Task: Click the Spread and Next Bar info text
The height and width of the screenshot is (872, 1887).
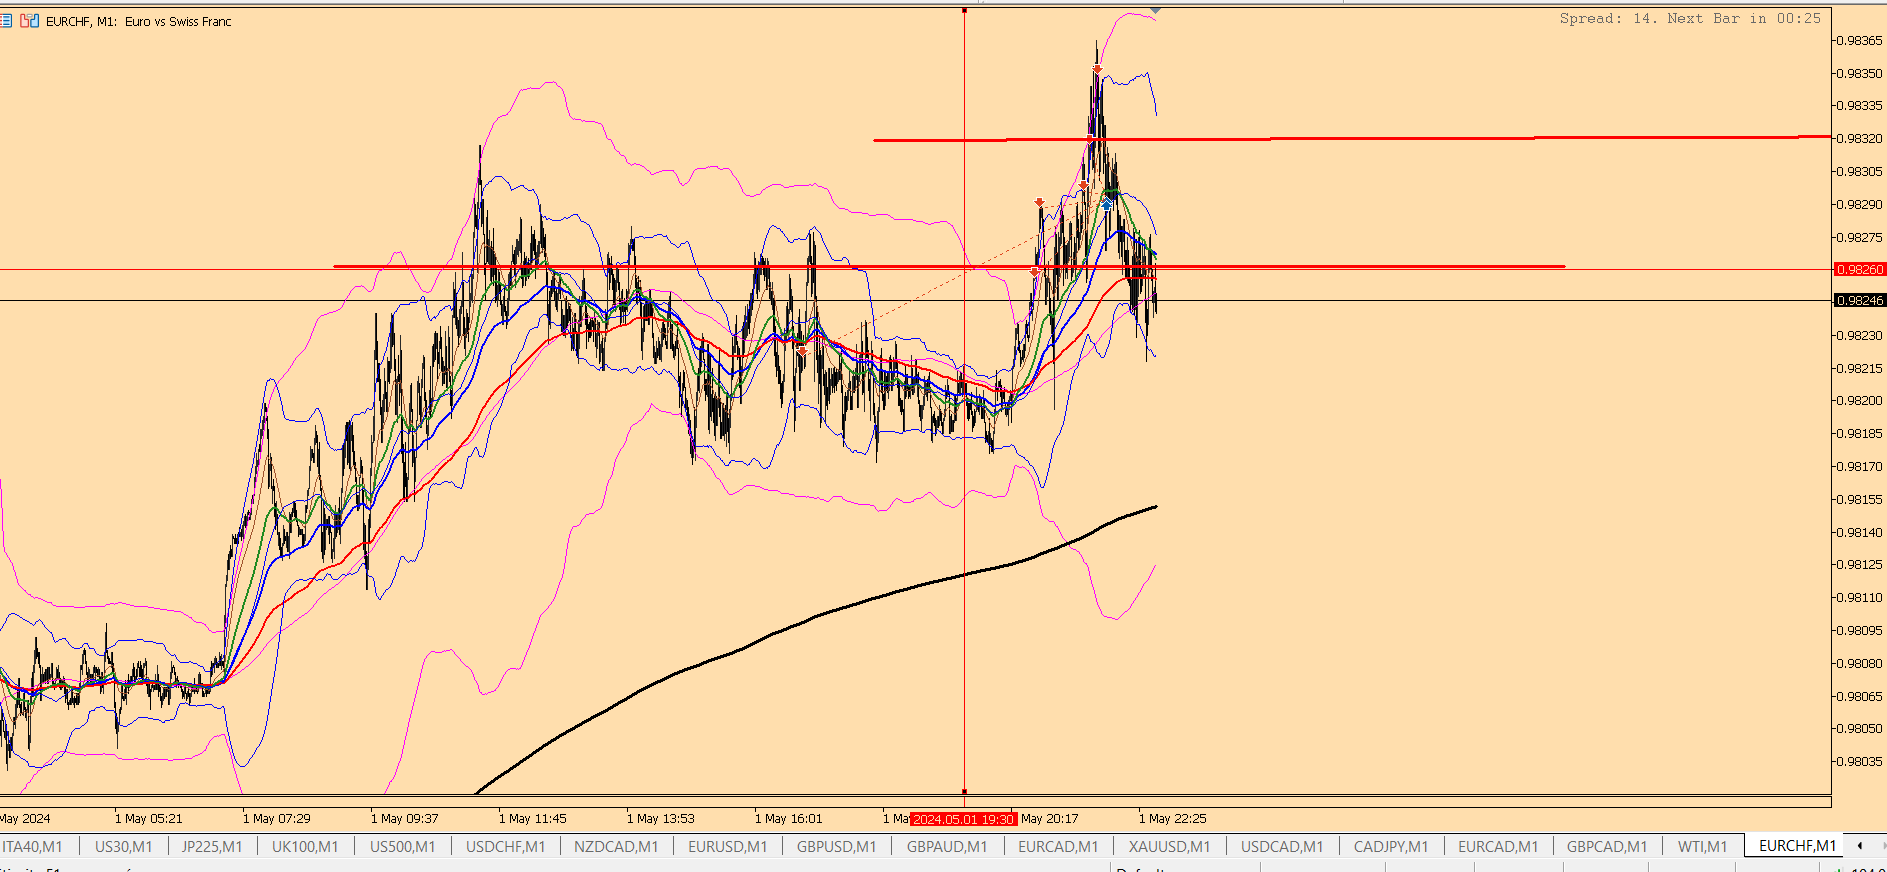Action: tap(1690, 18)
